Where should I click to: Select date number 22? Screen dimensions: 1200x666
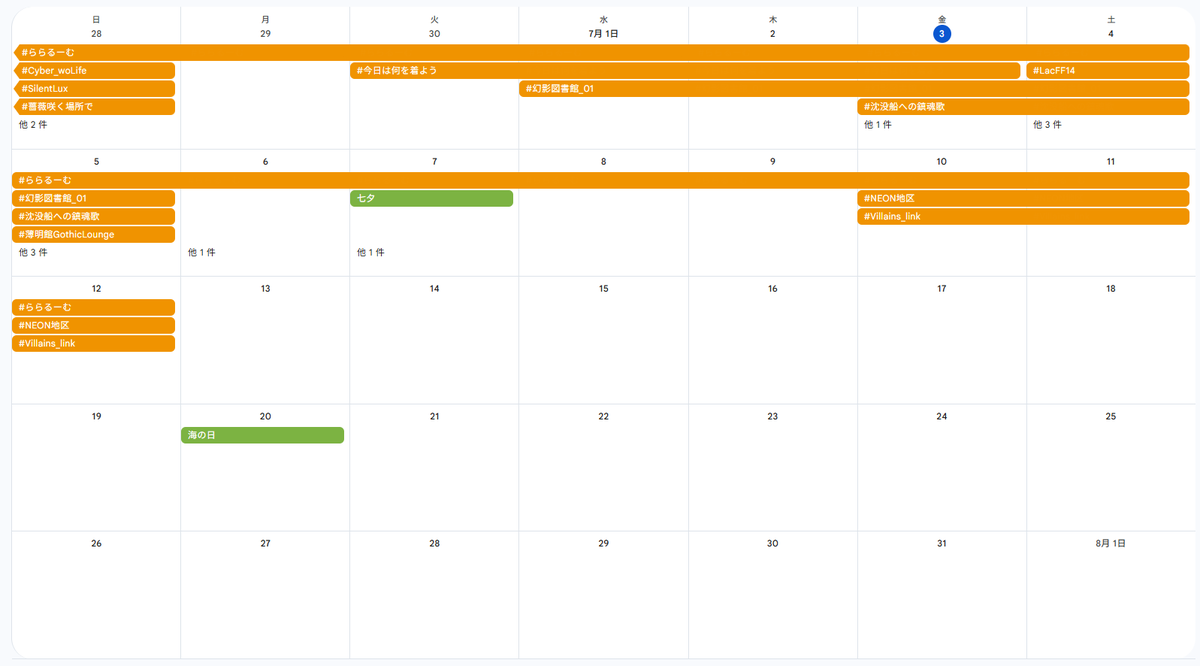604,417
